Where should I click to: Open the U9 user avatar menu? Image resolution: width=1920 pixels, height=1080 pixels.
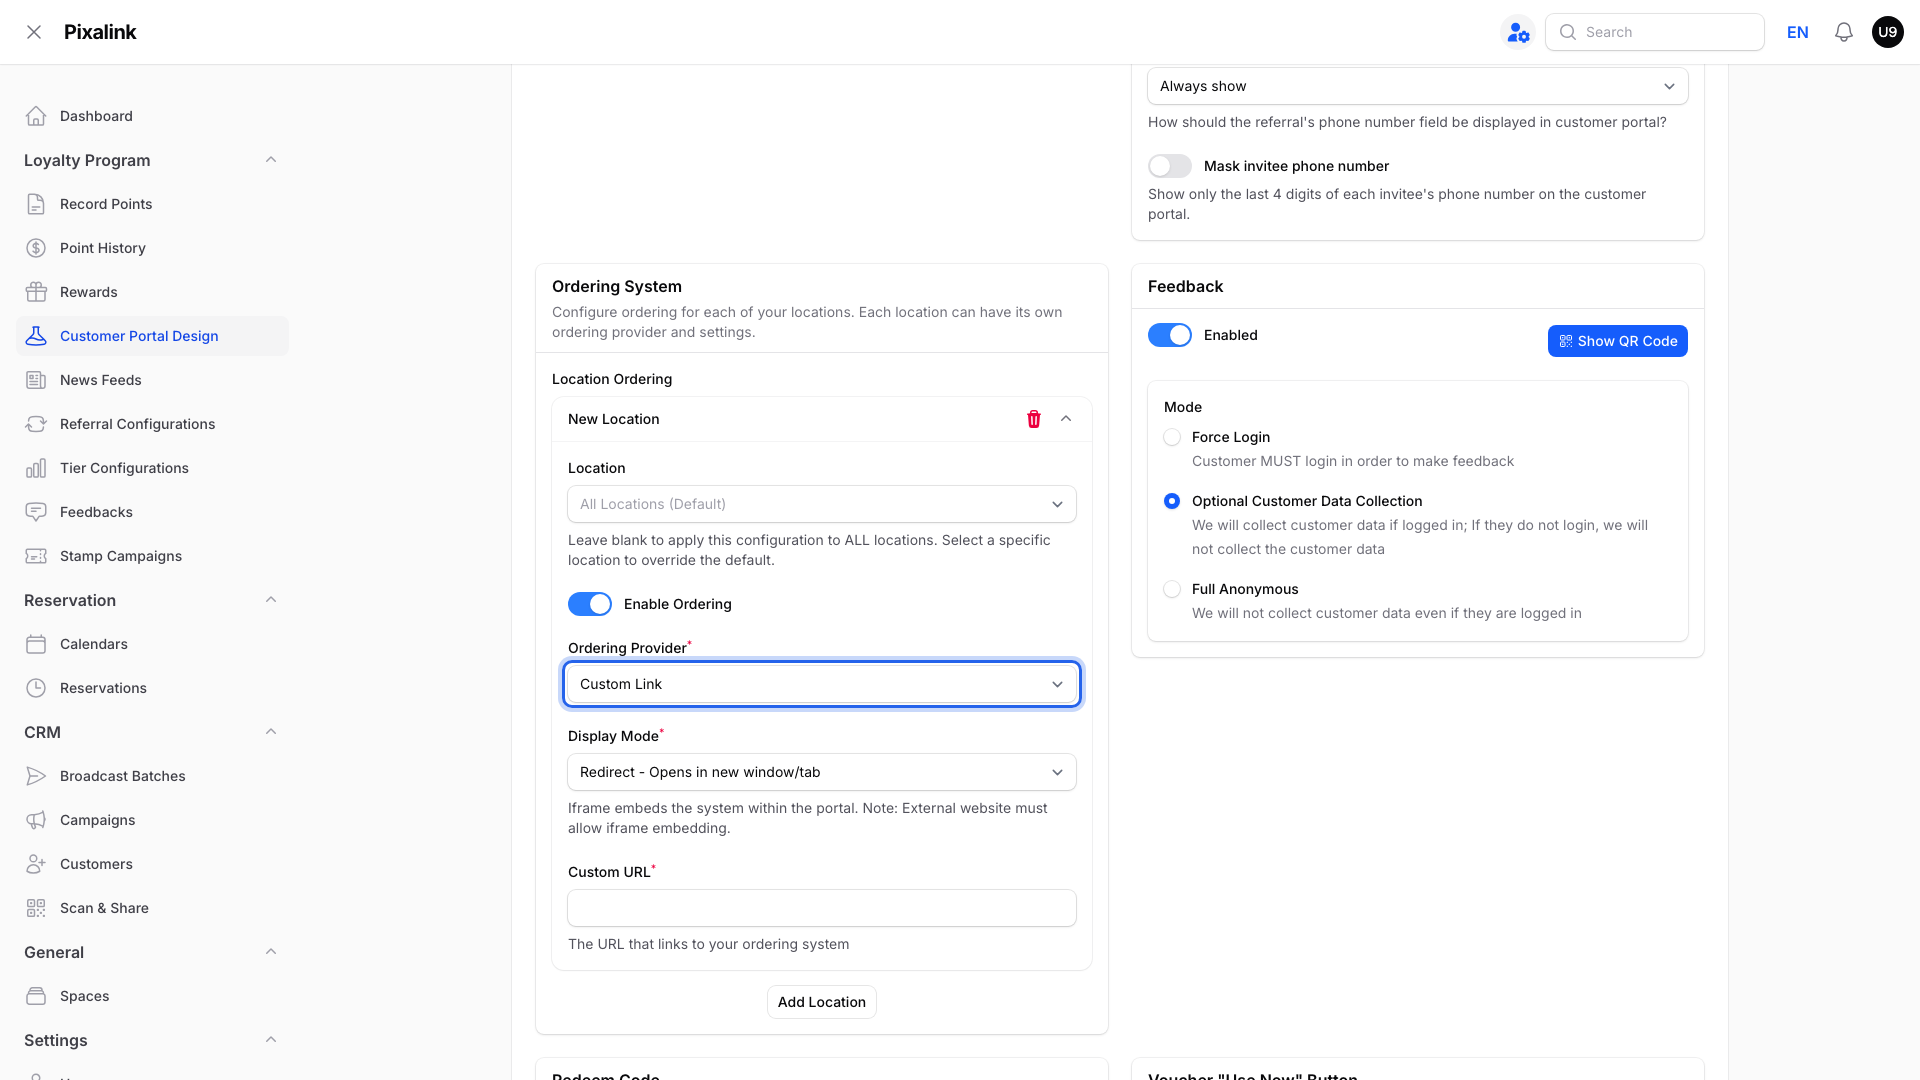[x=1888, y=32]
